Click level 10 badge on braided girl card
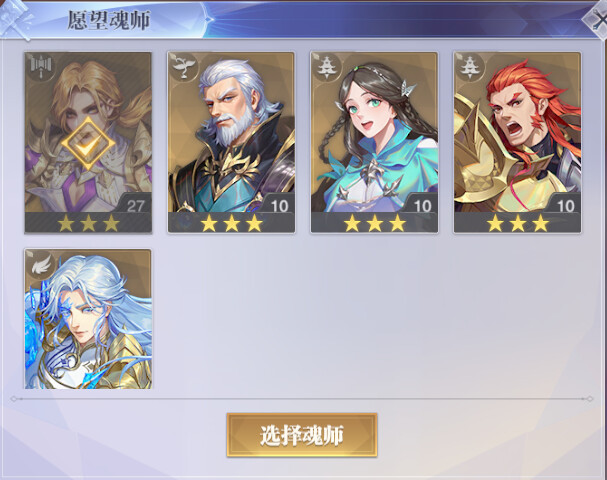607x480 pixels. (422, 205)
